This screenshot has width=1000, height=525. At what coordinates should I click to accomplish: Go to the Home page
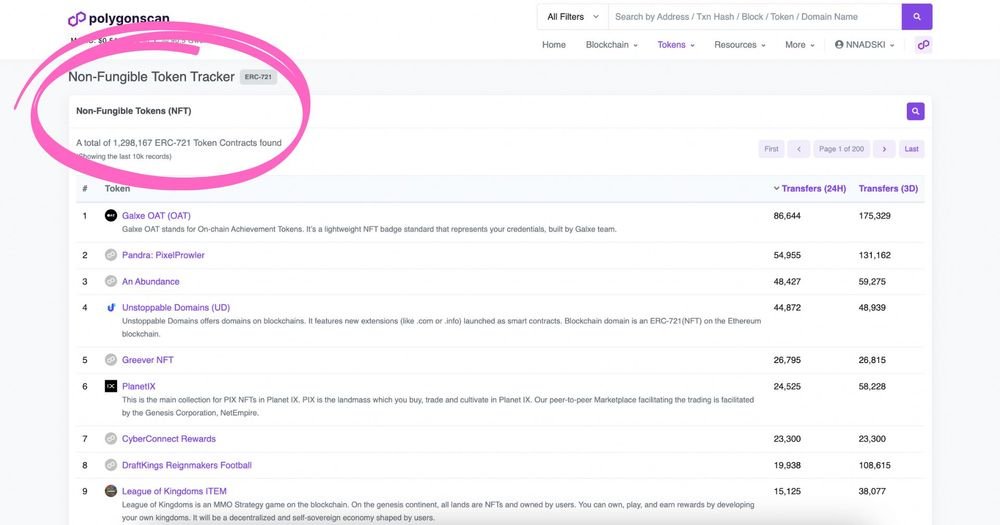[x=553, y=45]
